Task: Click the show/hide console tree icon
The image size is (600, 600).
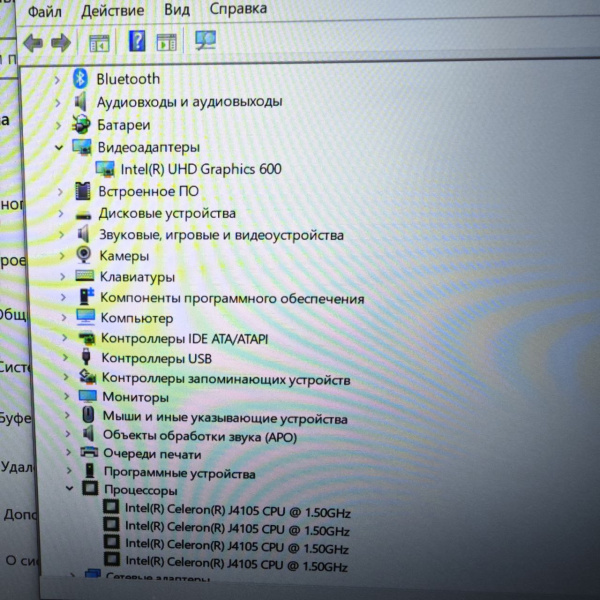Action: tap(99, 42)
